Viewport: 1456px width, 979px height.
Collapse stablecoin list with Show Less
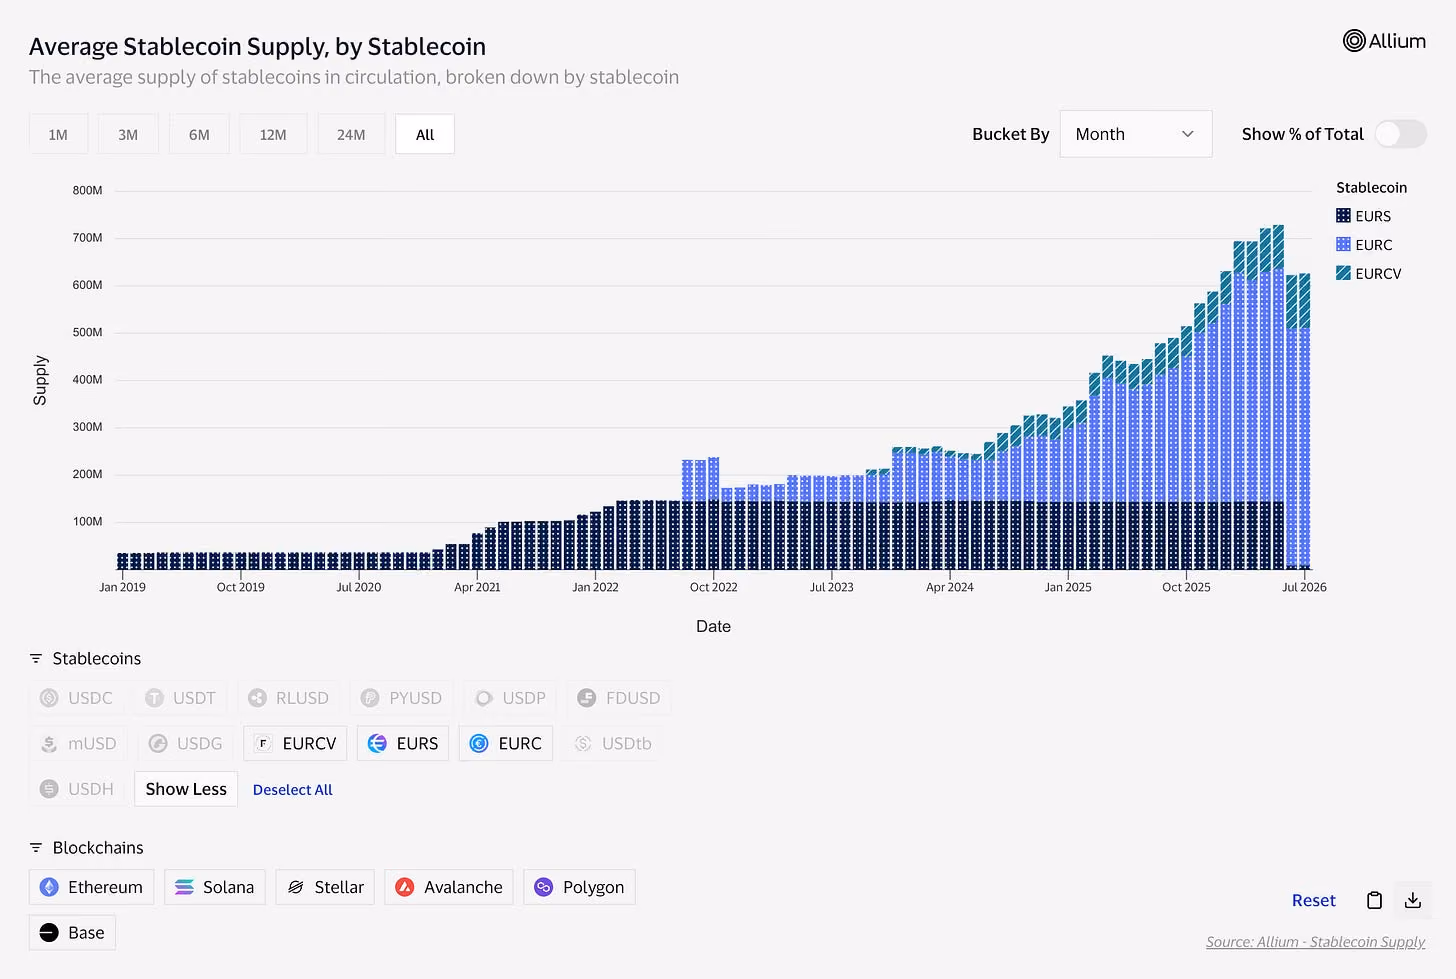186,789
